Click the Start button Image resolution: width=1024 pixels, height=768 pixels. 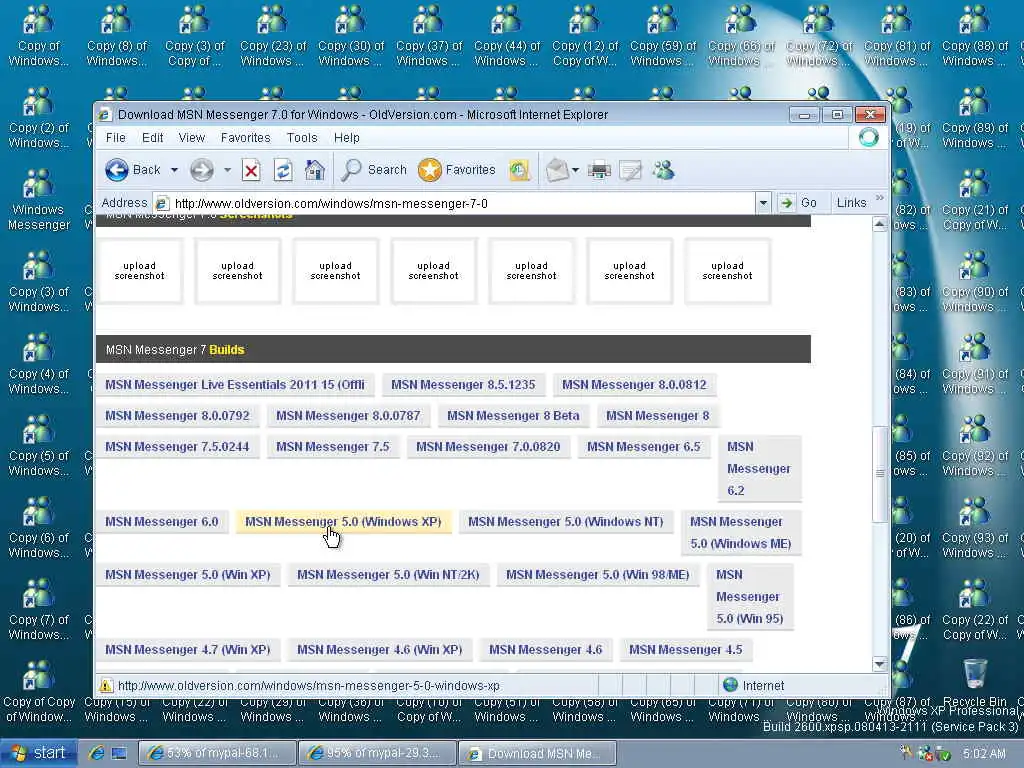39,753
